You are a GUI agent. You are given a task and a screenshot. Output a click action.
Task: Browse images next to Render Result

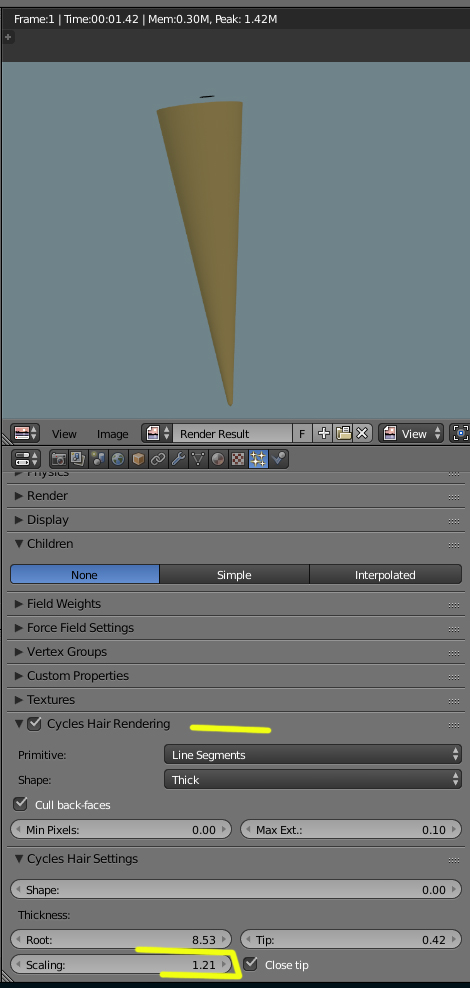coord(158,434)
